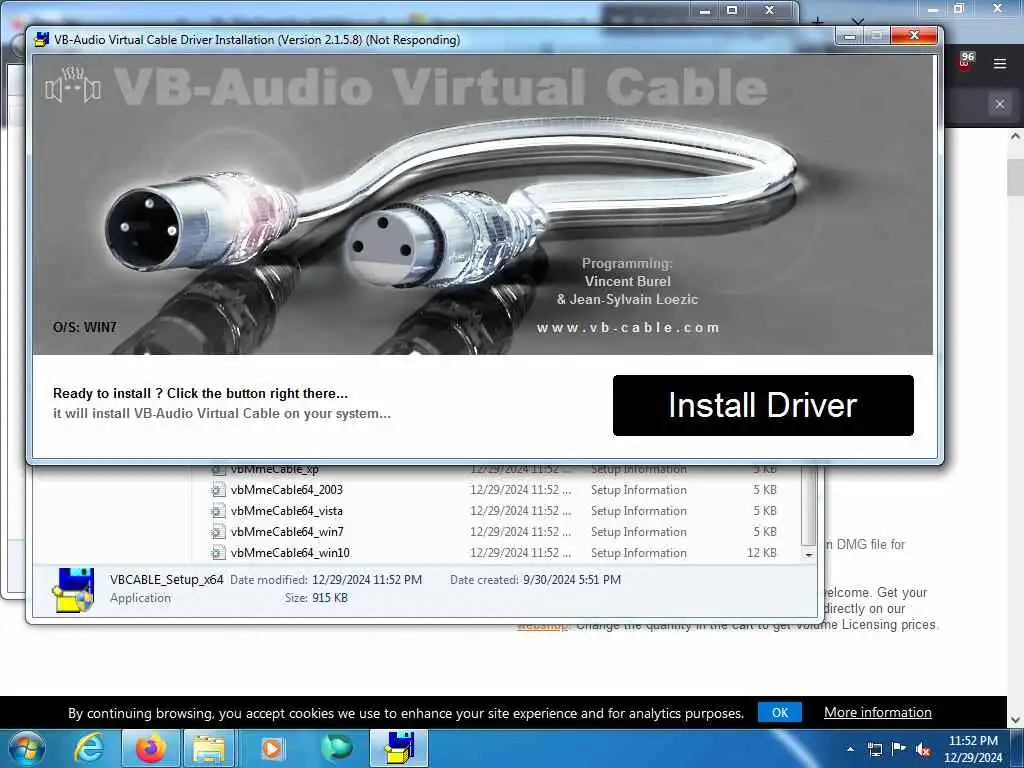The width and height of the screenshot is (1024, 768).
Task: Minimize the VB-Audio installer window
Action: [850, 35]
